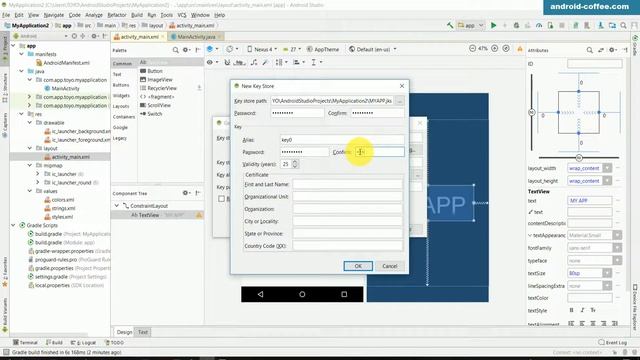Open the app run configuration dropdown

[x=471, y=25]
